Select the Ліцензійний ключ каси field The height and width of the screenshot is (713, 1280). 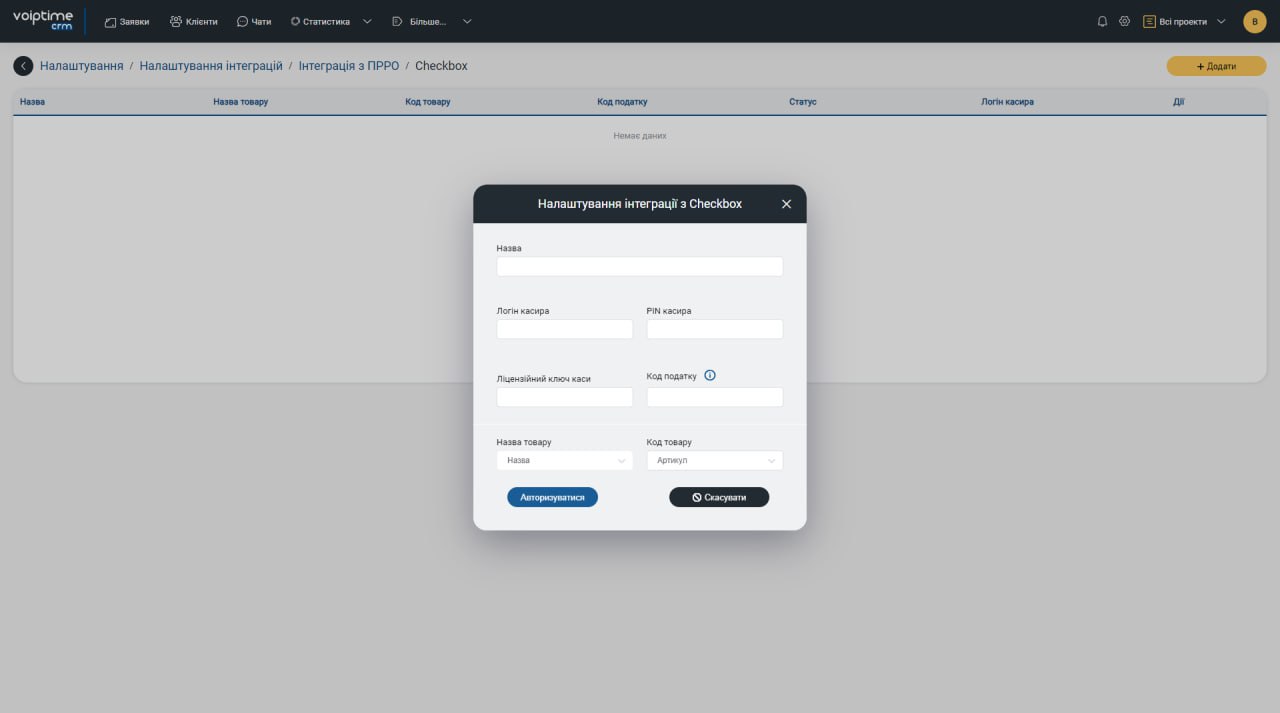[565, 397]
